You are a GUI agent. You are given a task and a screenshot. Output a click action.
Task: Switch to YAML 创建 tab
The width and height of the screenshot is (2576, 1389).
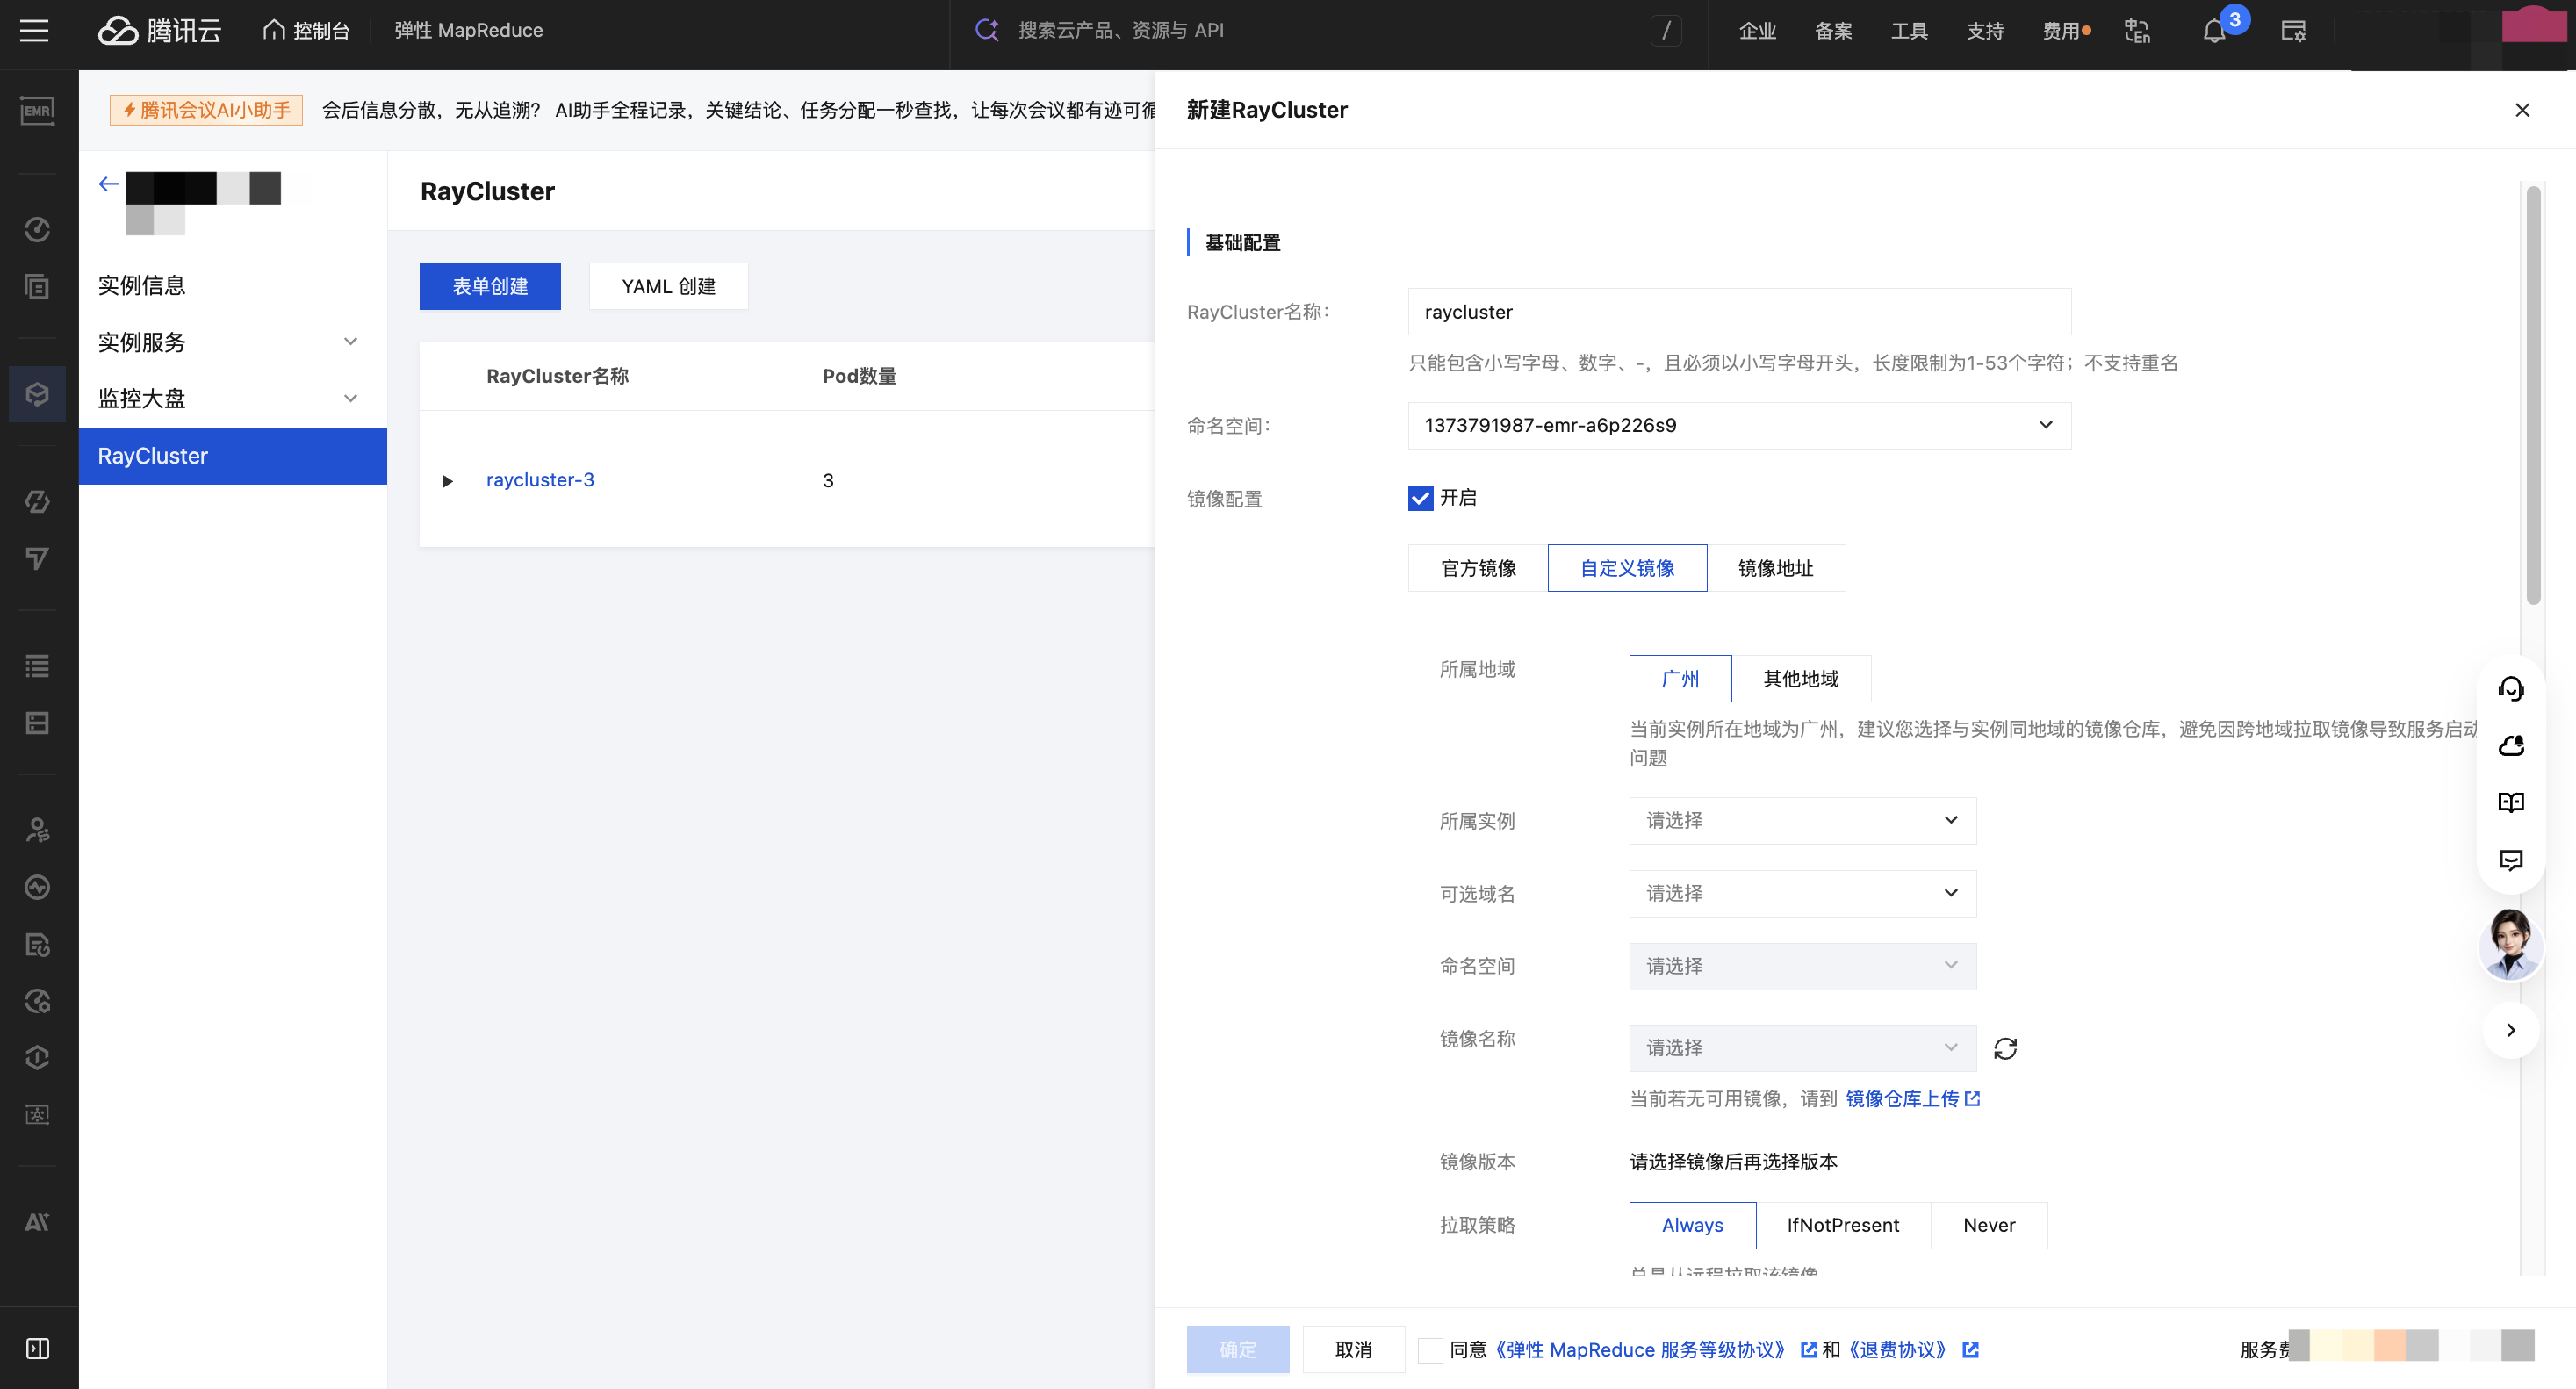click(668, 286)
